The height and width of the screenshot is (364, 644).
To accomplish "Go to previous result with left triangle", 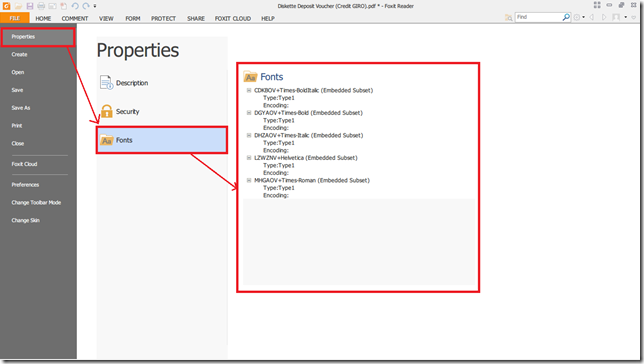I will point(592,17).
